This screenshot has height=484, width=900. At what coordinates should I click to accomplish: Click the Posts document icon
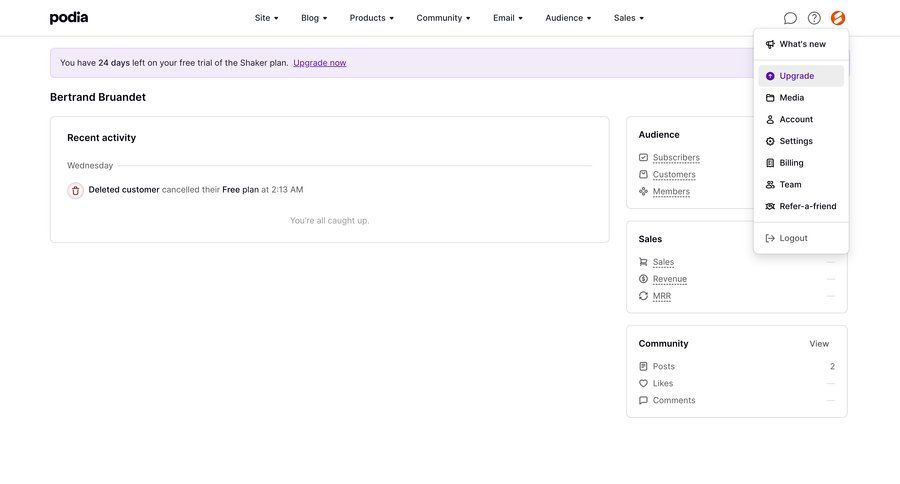643,366
